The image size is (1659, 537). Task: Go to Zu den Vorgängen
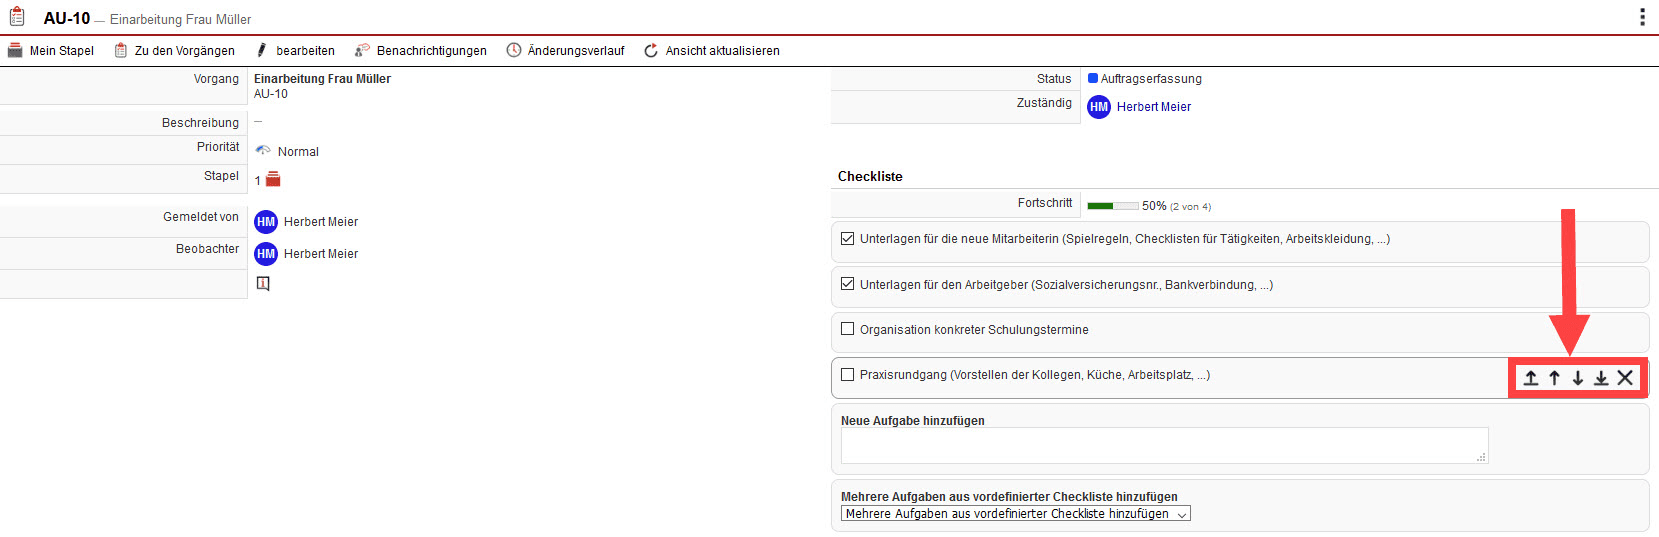point(175,51)
